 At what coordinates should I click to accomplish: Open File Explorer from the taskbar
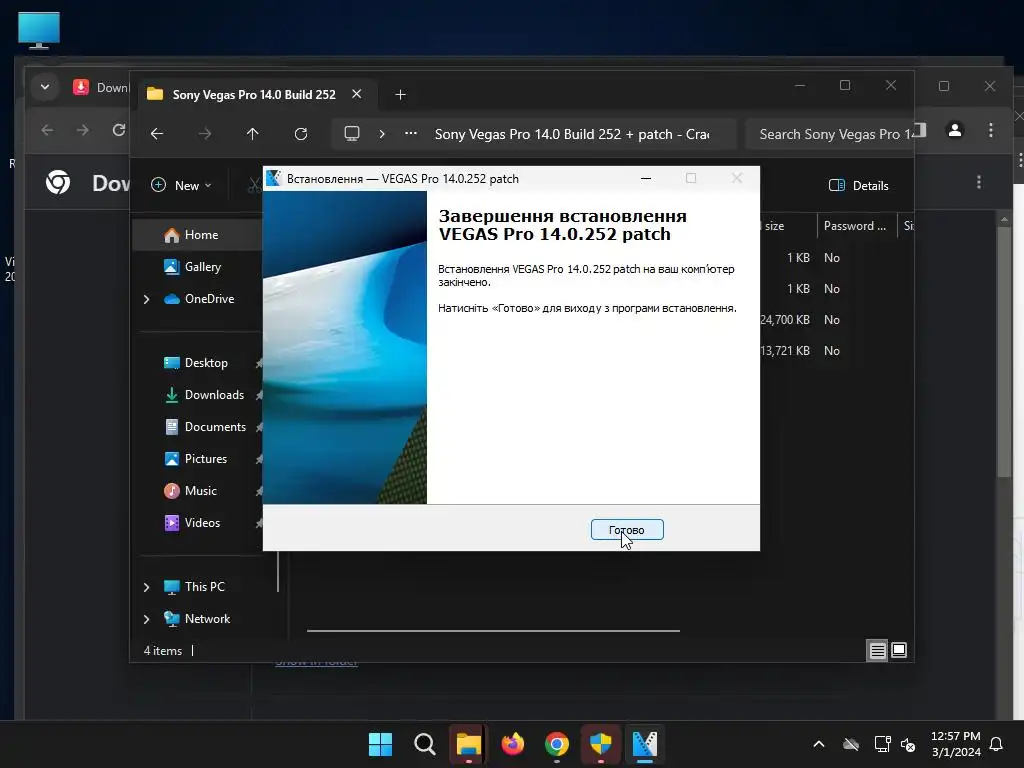pyautogui.click(x=468, y=744)
